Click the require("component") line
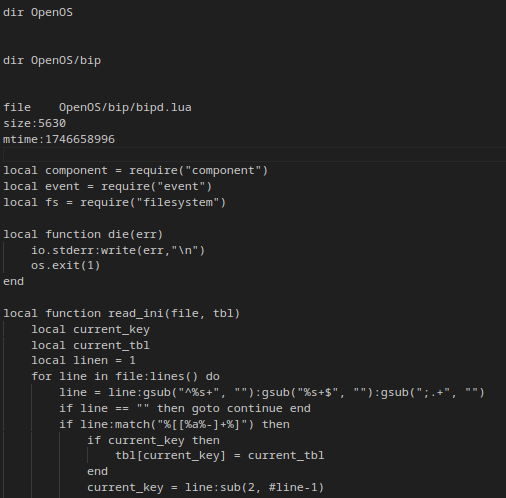 pyautogui.click(x=136, y=171)
